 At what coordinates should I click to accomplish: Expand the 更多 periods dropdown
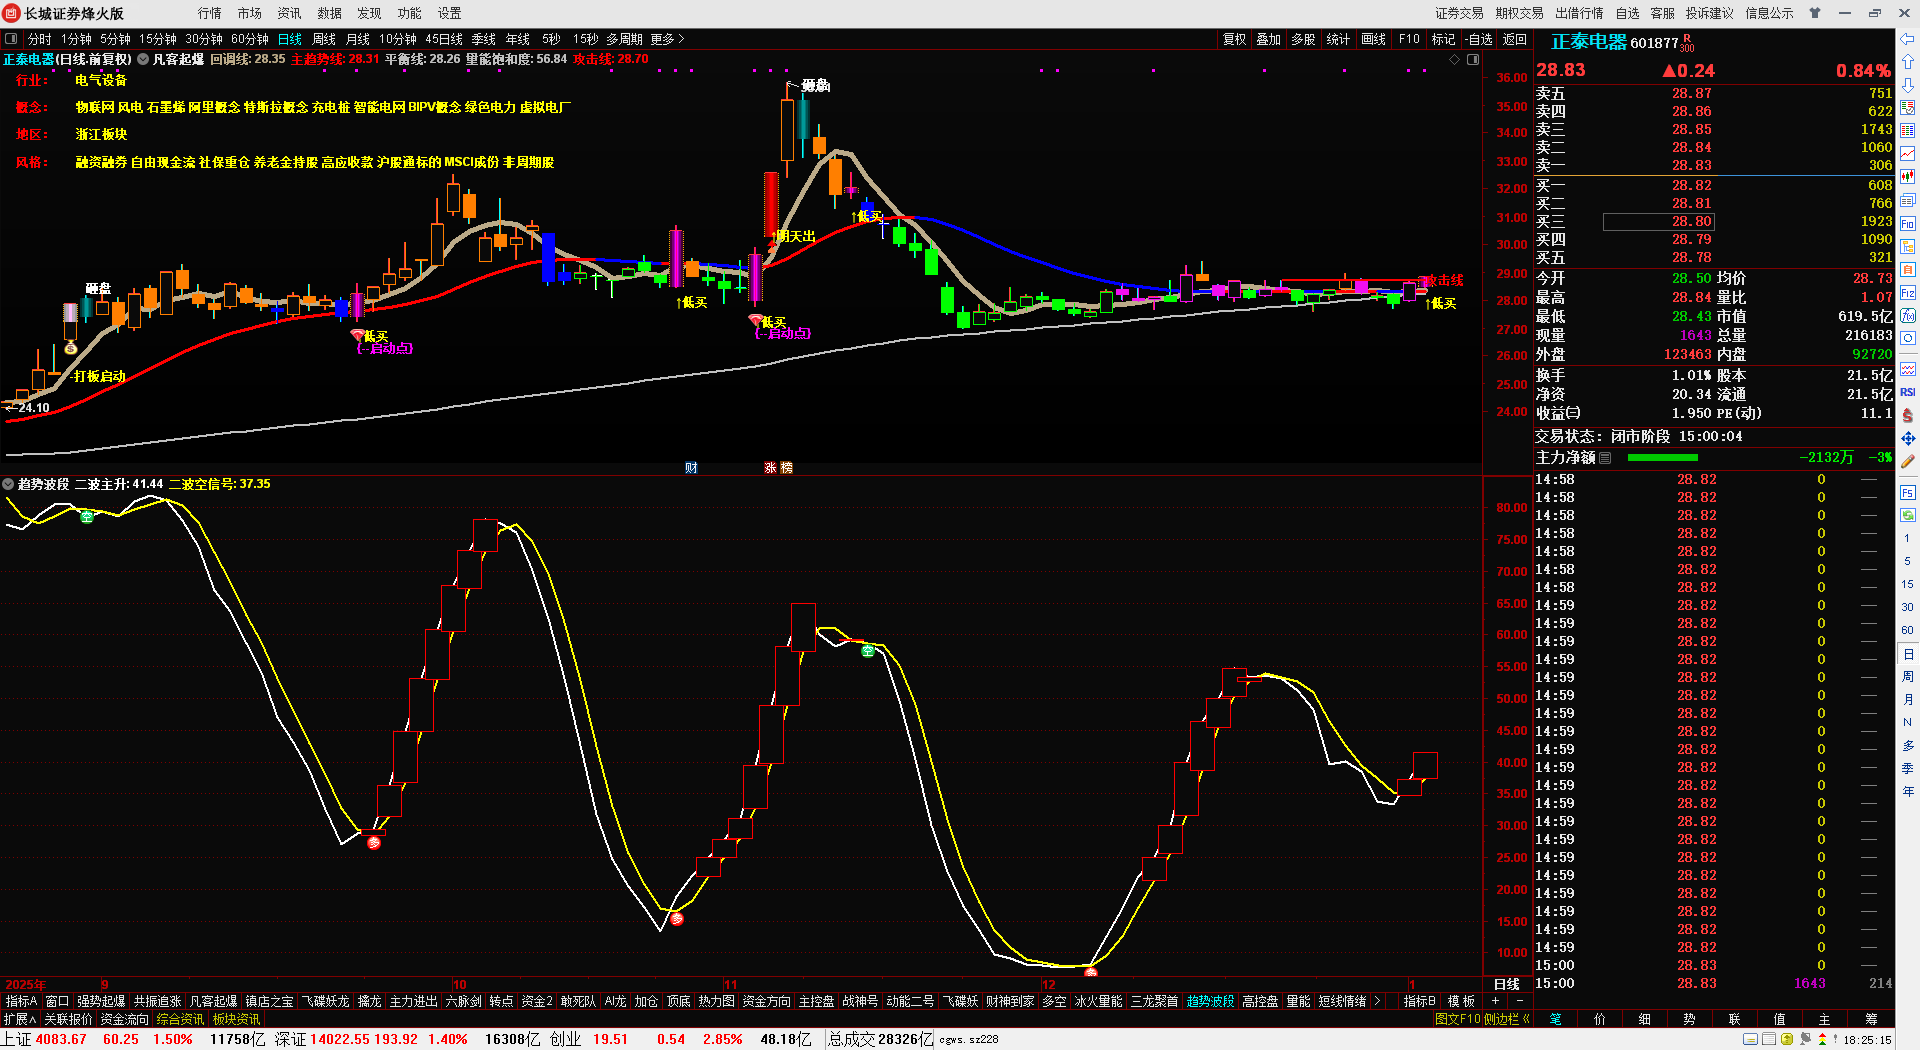click(667, 39)
